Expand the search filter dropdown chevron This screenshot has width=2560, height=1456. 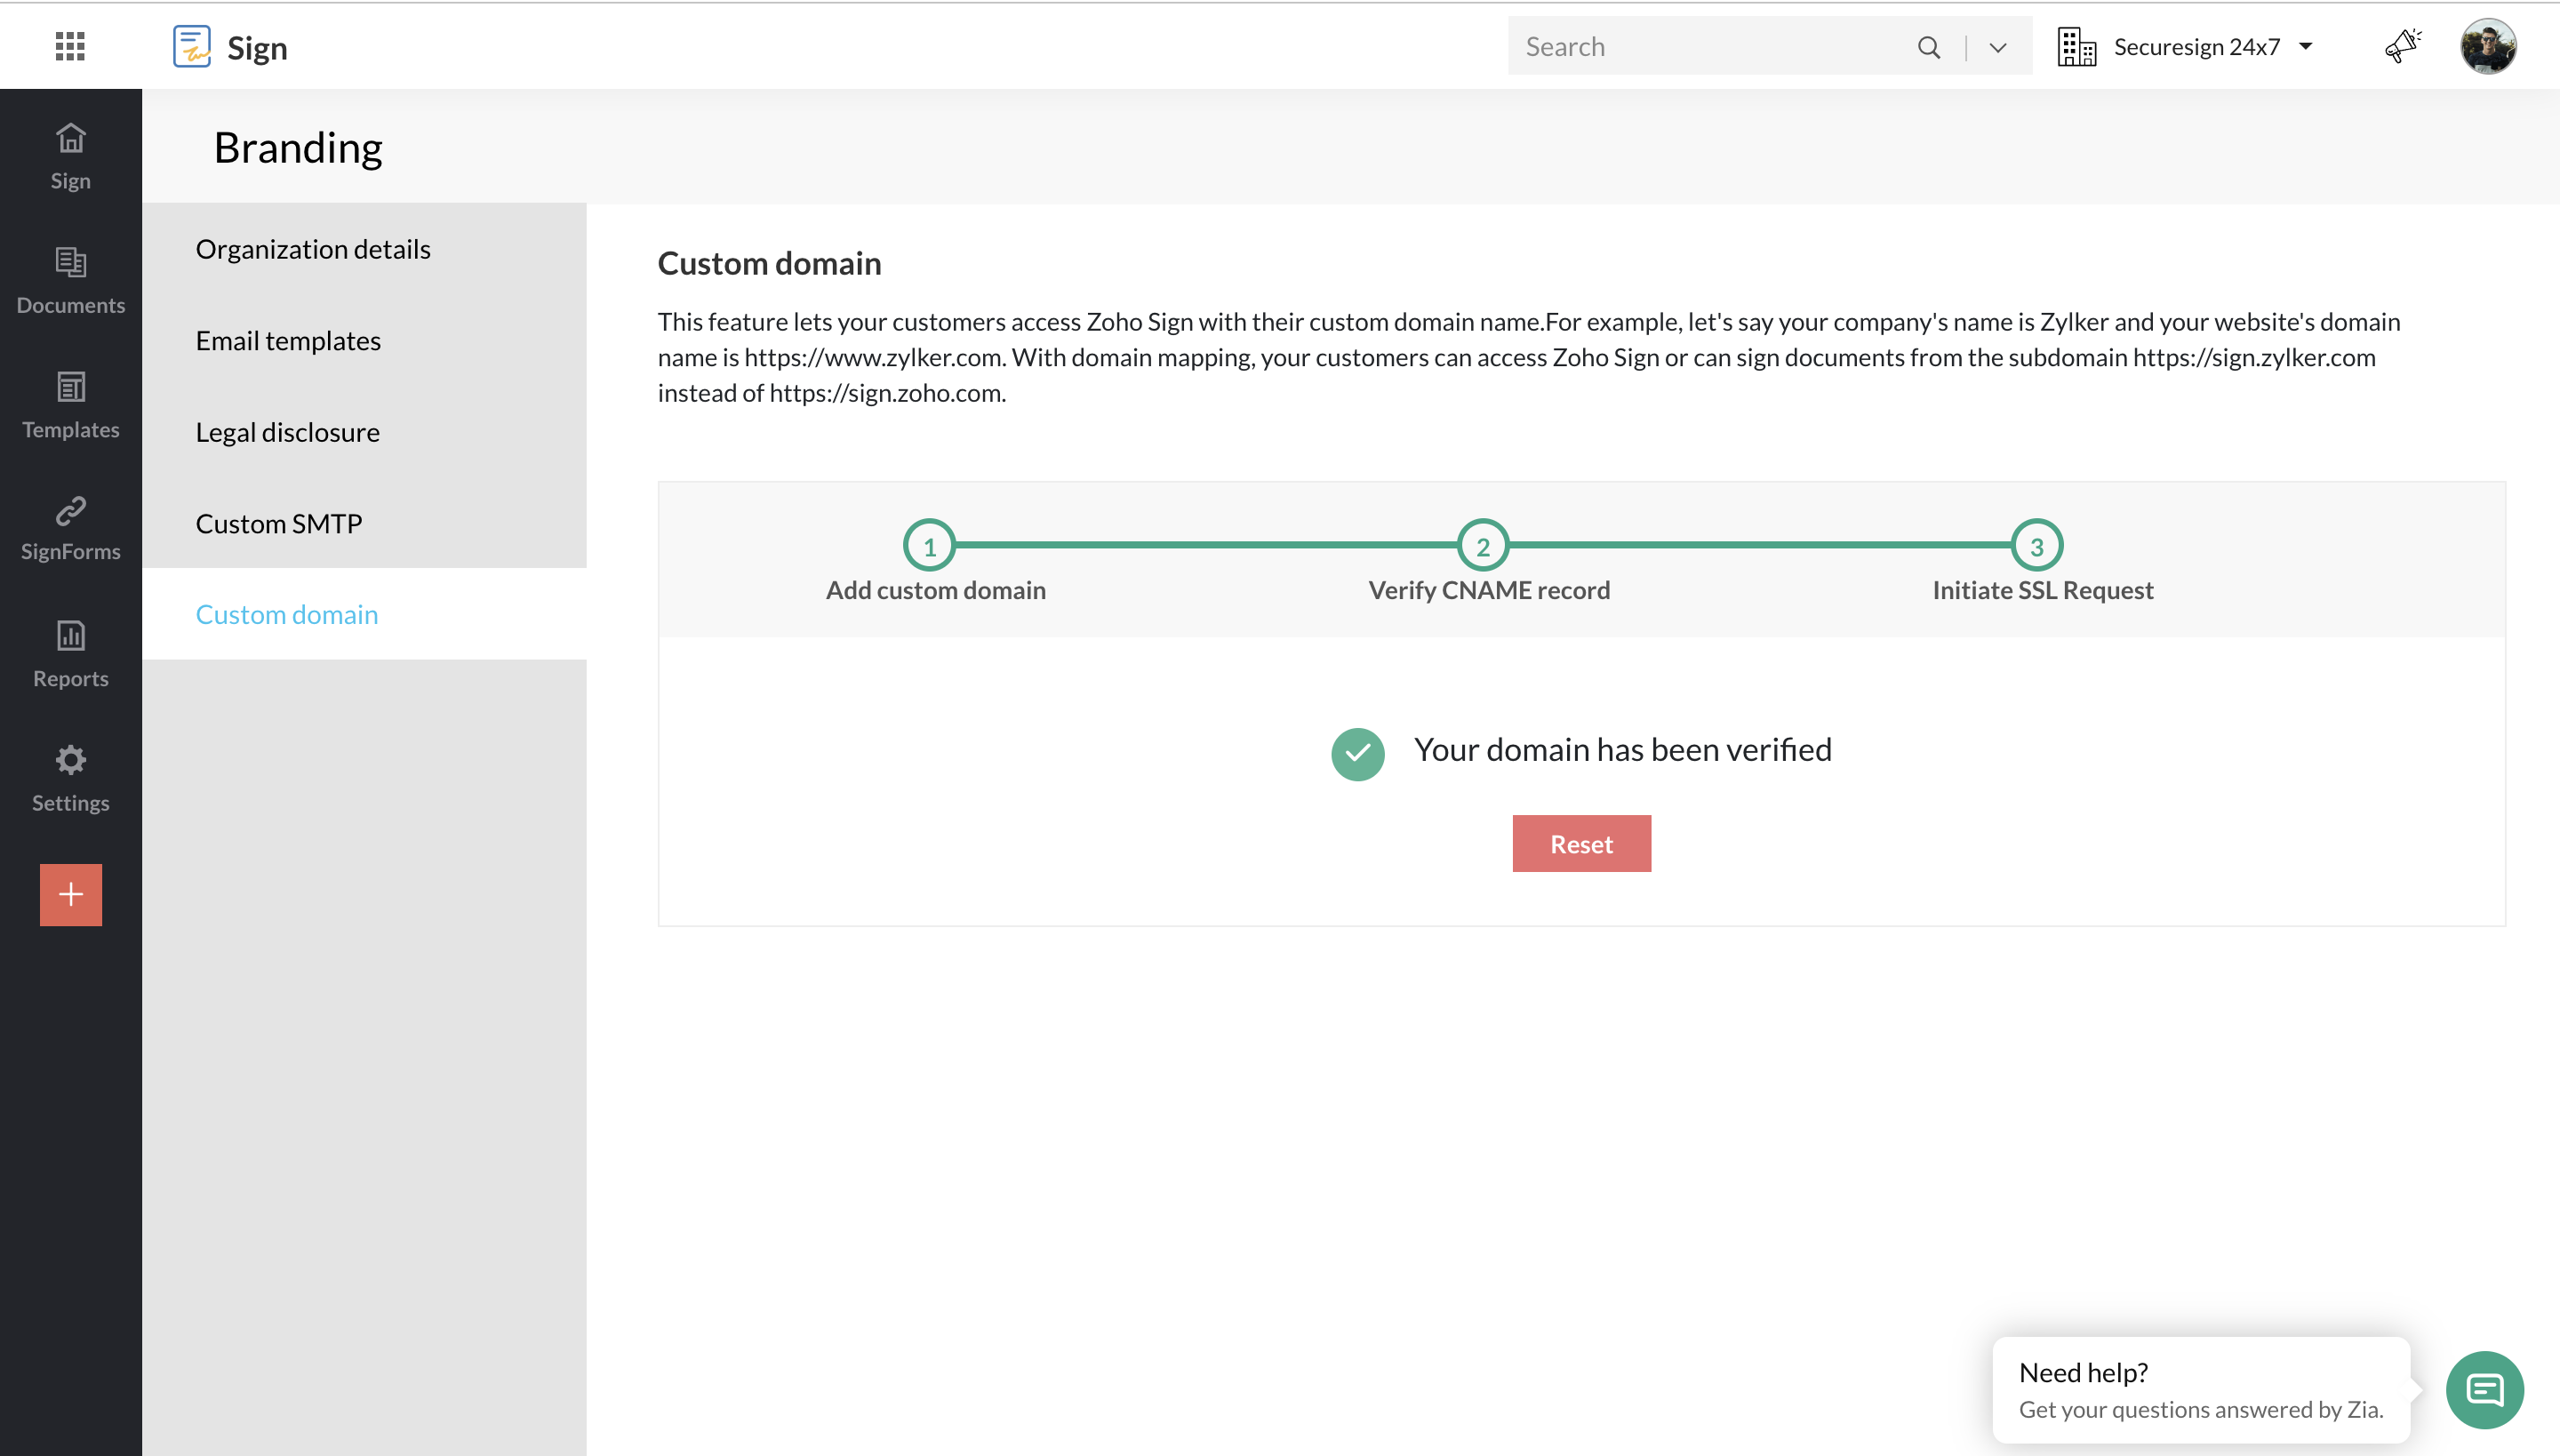(1998, 47)
